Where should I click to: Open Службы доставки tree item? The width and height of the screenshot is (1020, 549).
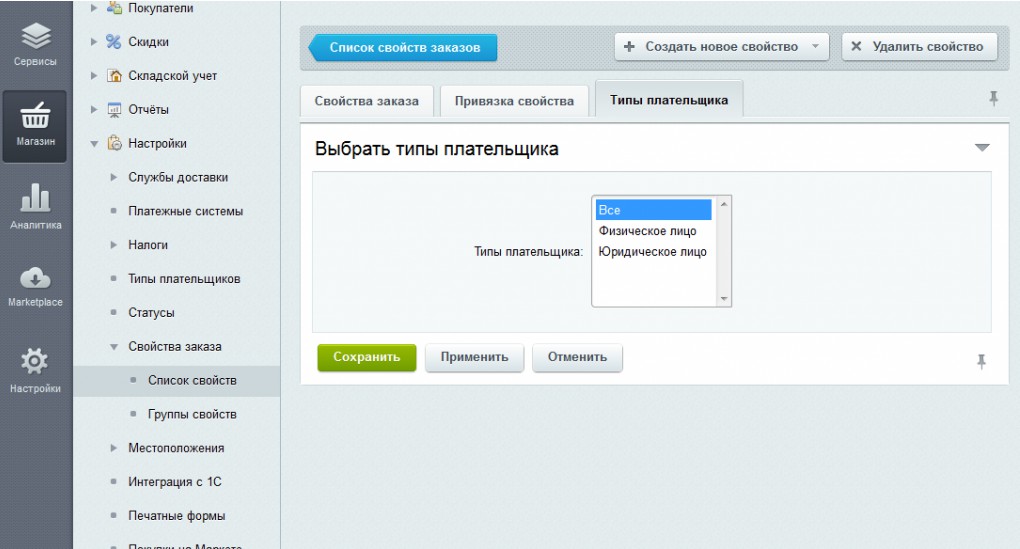click(178, 177)
